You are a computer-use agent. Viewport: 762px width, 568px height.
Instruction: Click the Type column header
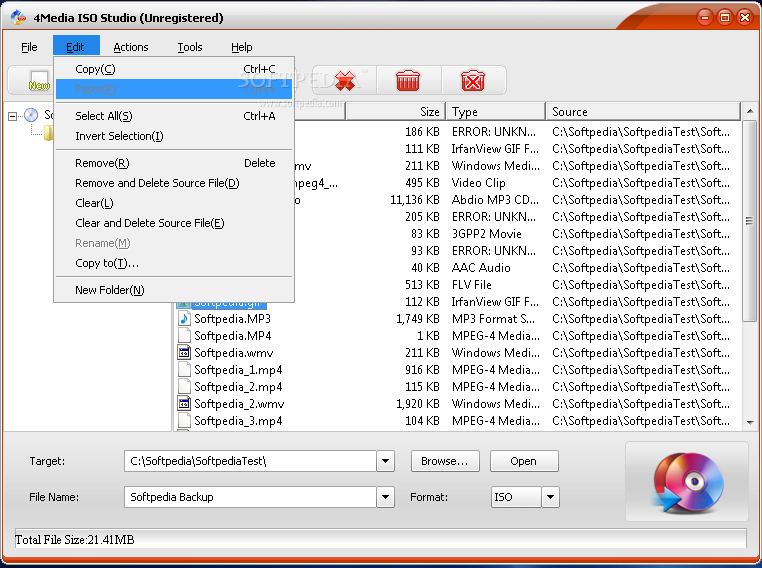496,112
